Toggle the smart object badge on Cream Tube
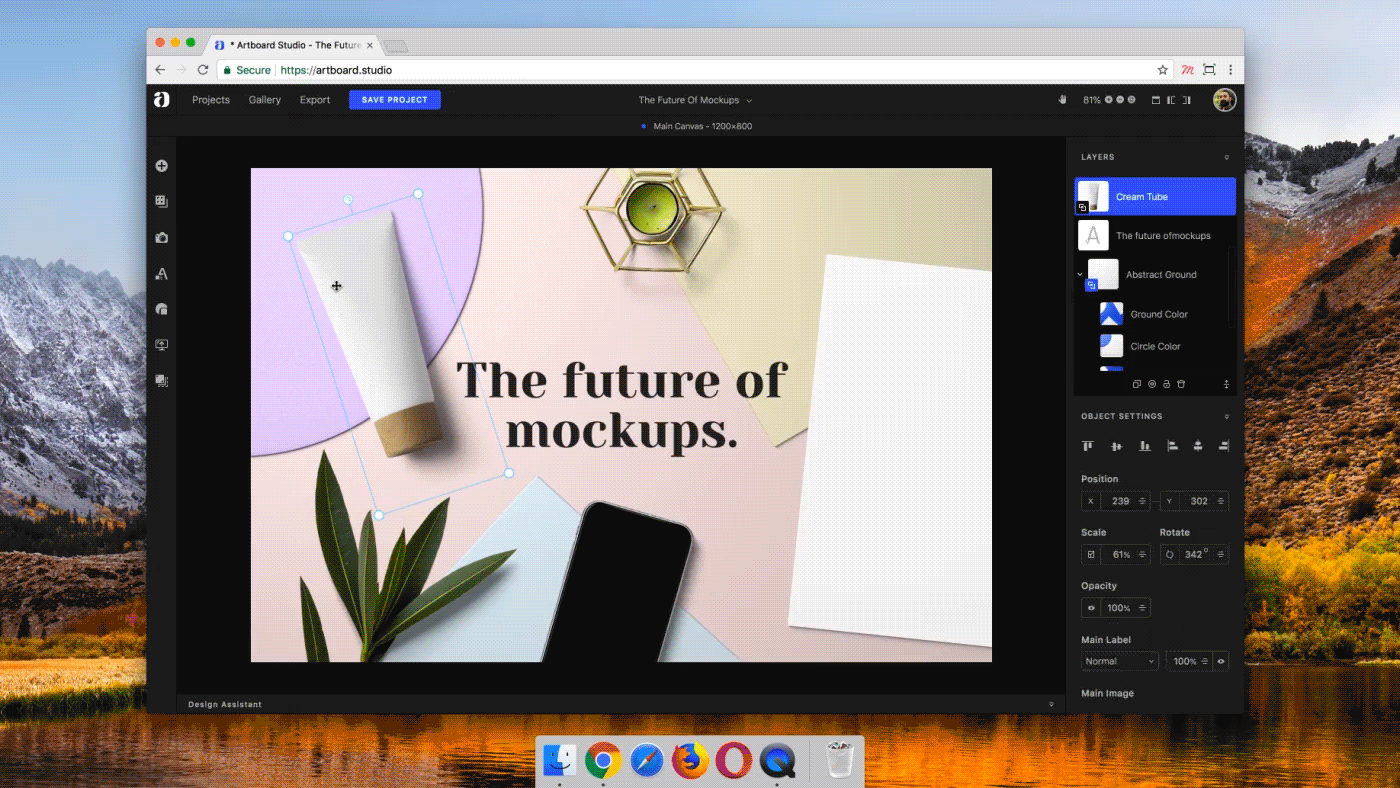The width and height of the screenshot is (1400, 788). pyautogui.click(x=1082, y=208)
